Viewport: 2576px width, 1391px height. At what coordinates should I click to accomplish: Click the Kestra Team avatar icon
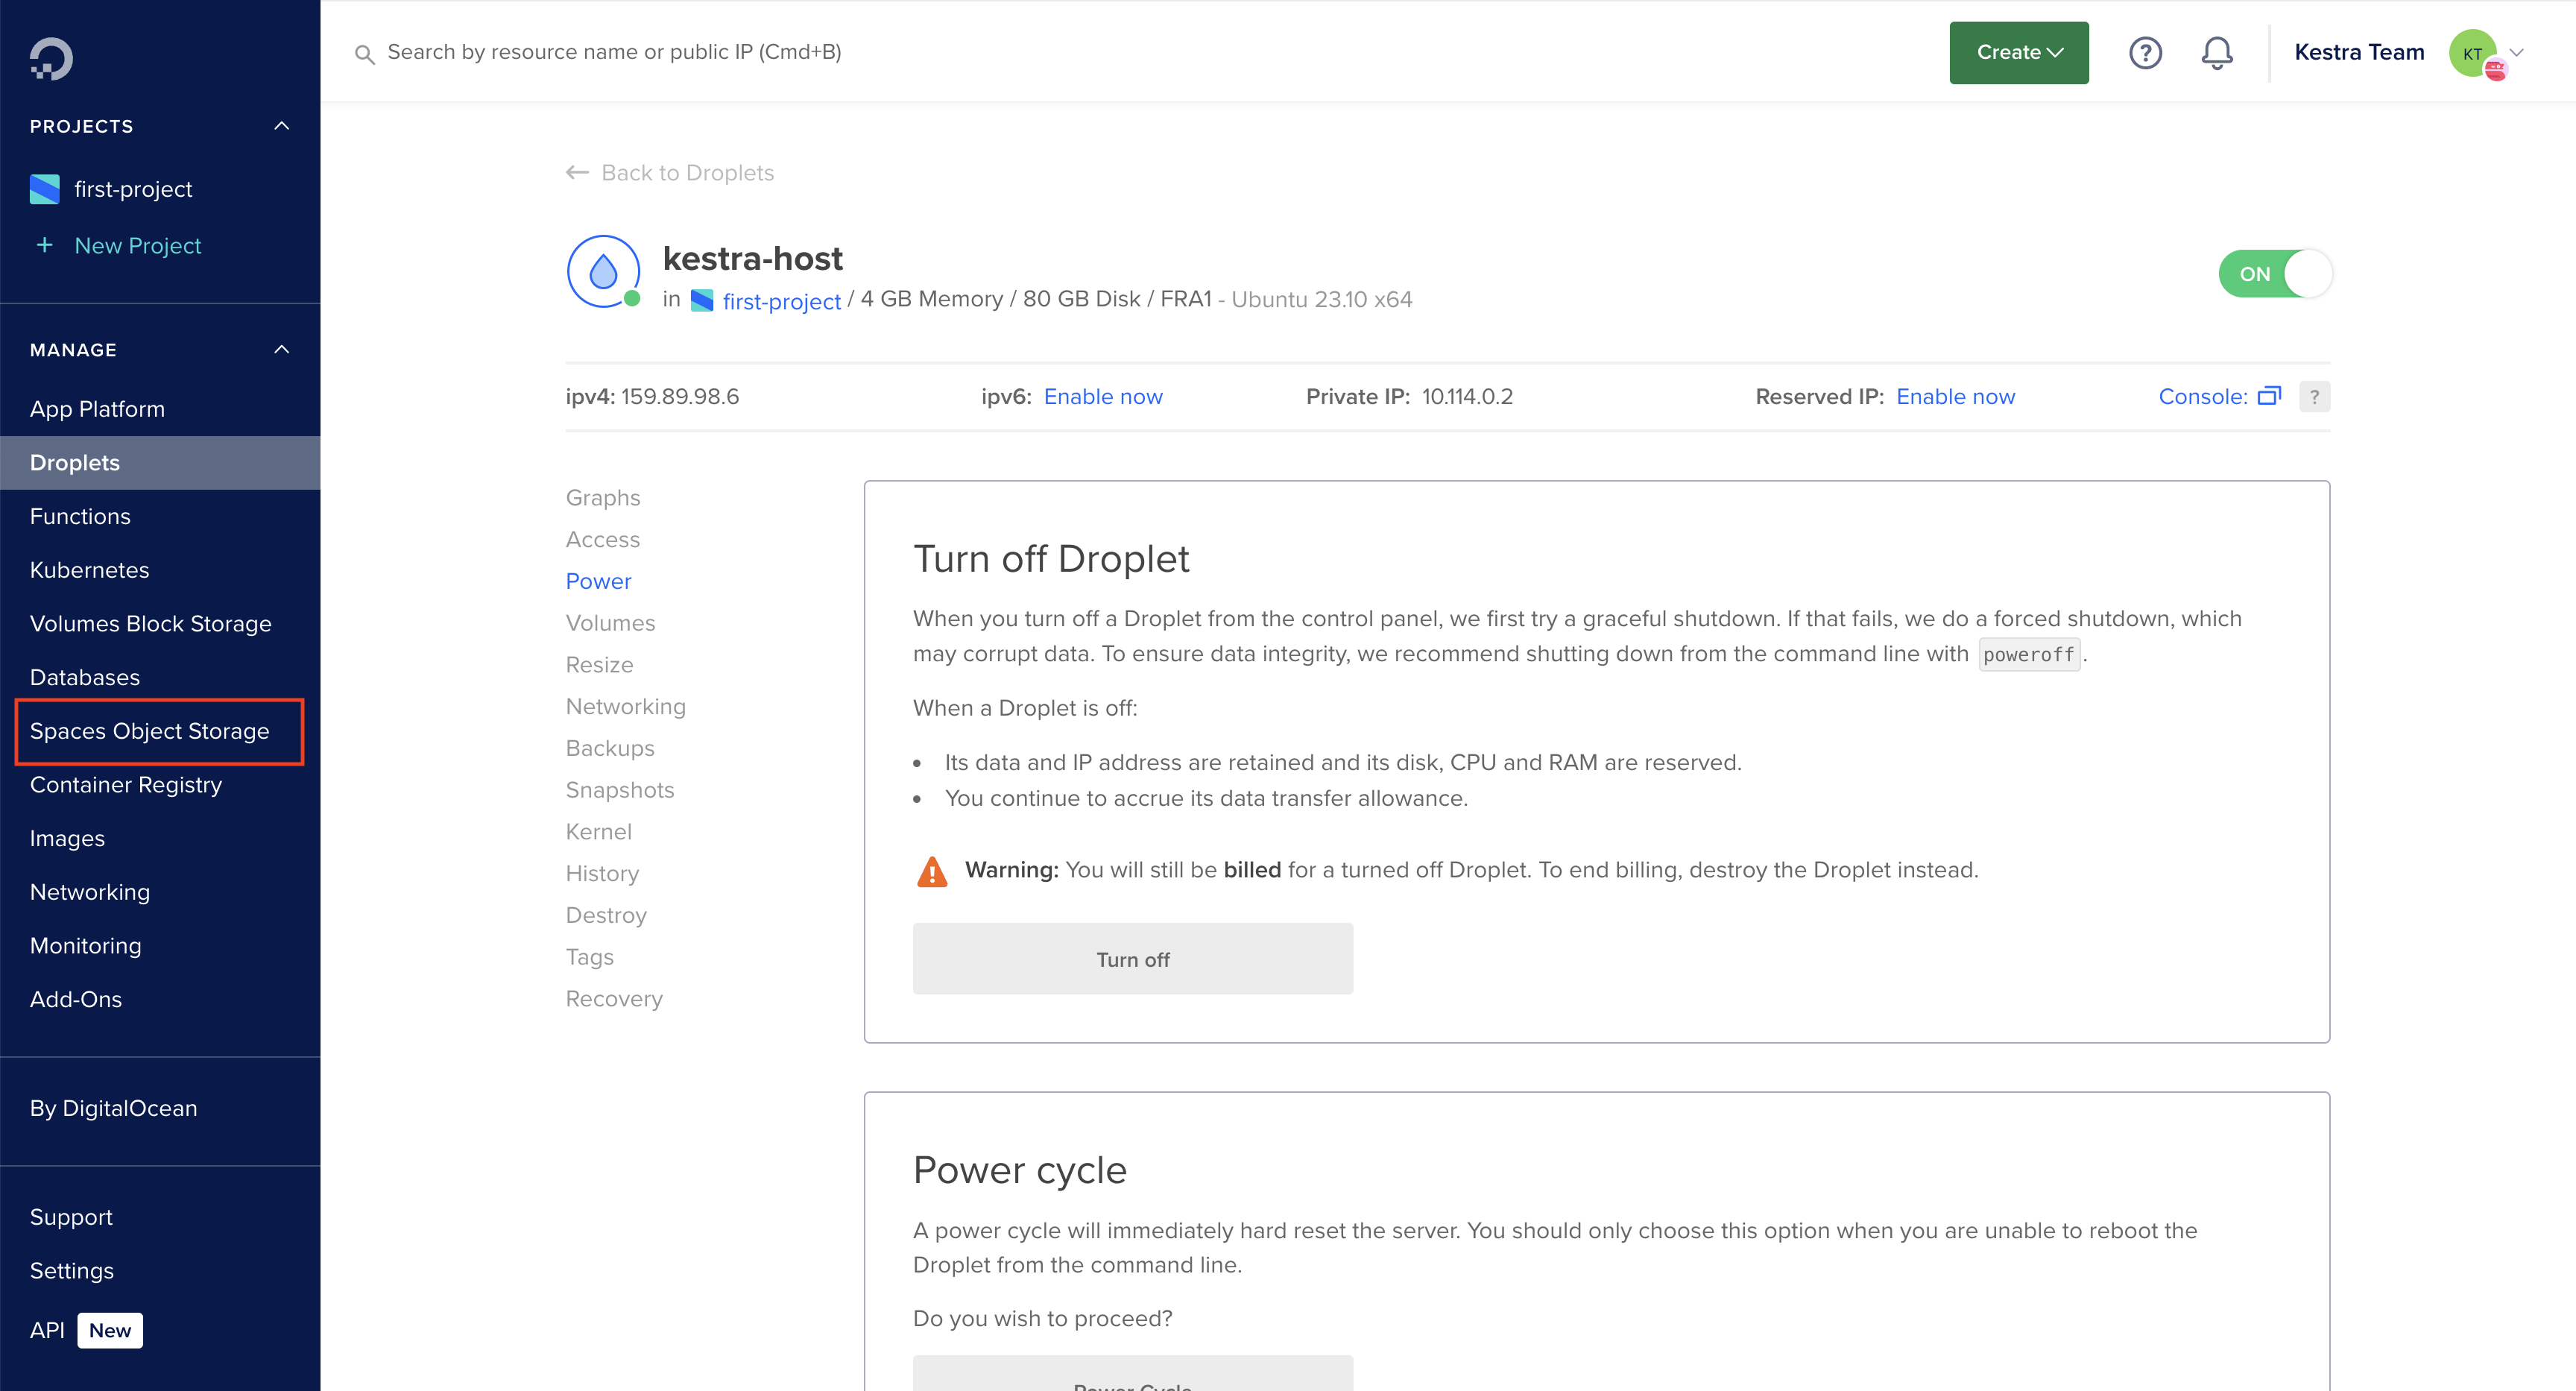click(2474, 53)
